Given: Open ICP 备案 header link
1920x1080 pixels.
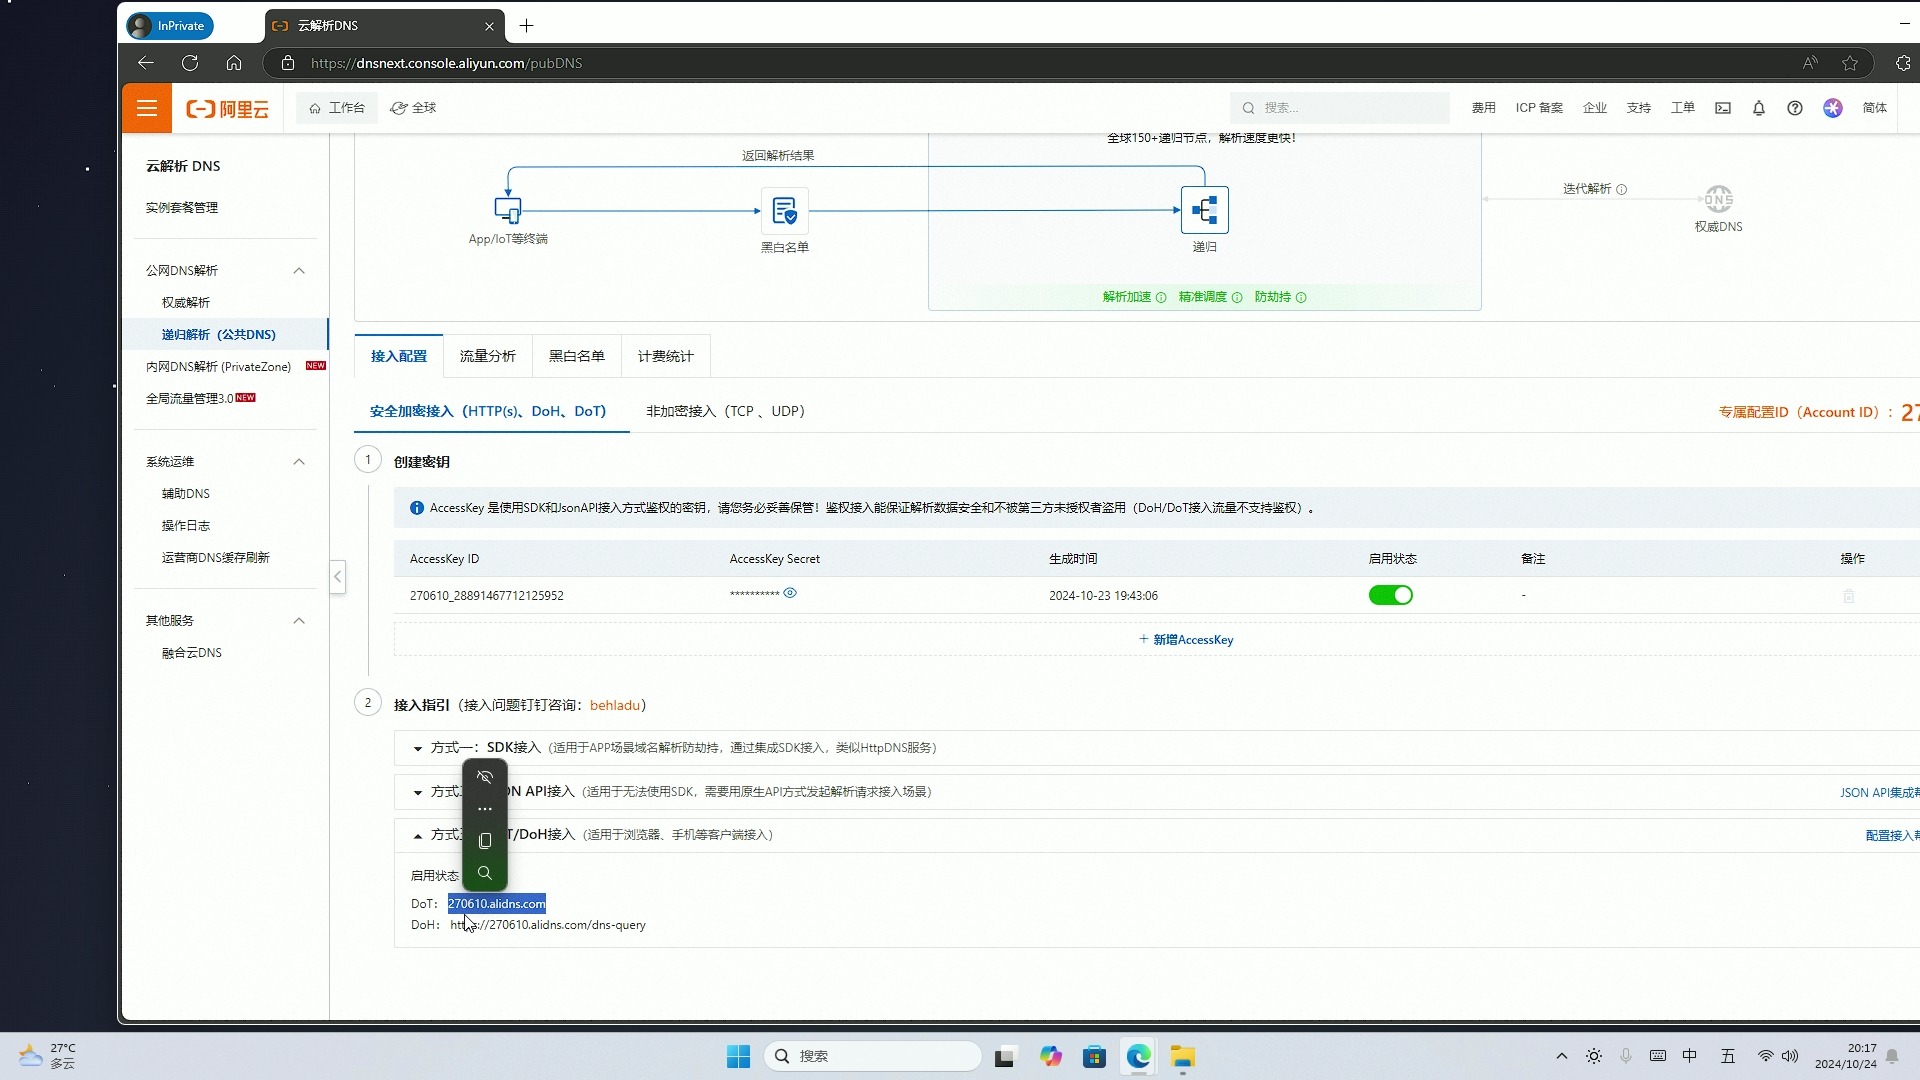Looking at the screenshot, I should click(x=1539, y=108).
